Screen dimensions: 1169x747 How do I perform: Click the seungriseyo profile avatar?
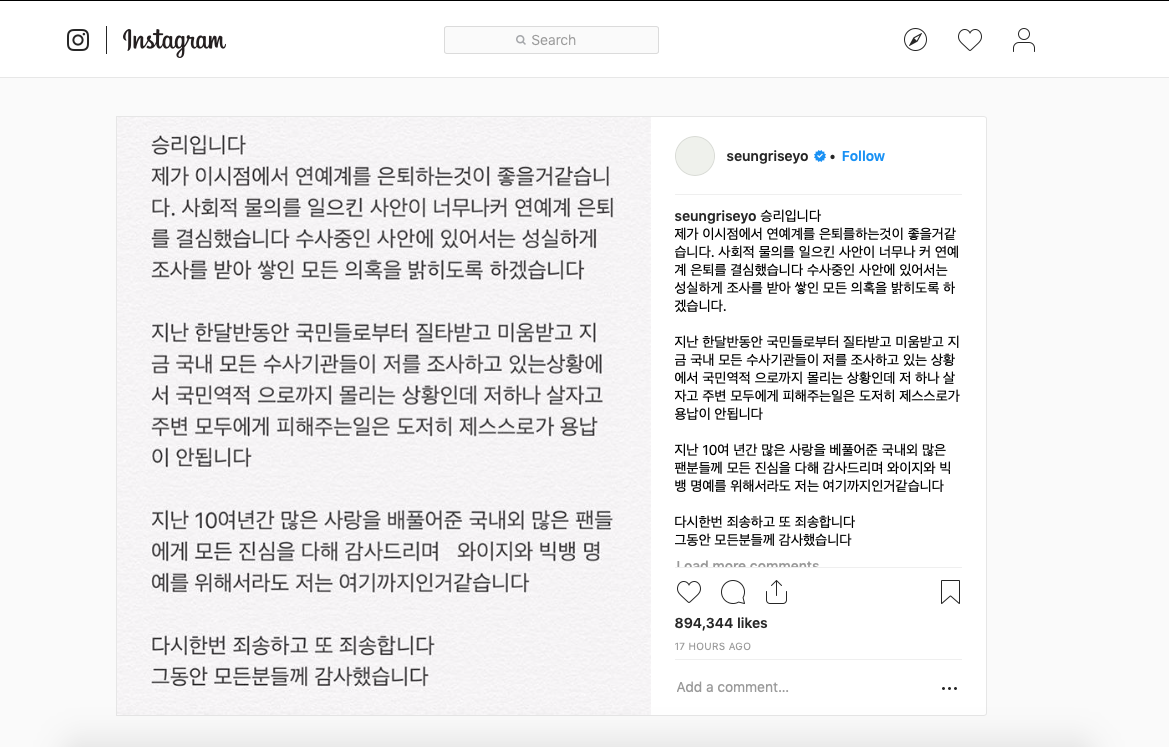[695, 156]
